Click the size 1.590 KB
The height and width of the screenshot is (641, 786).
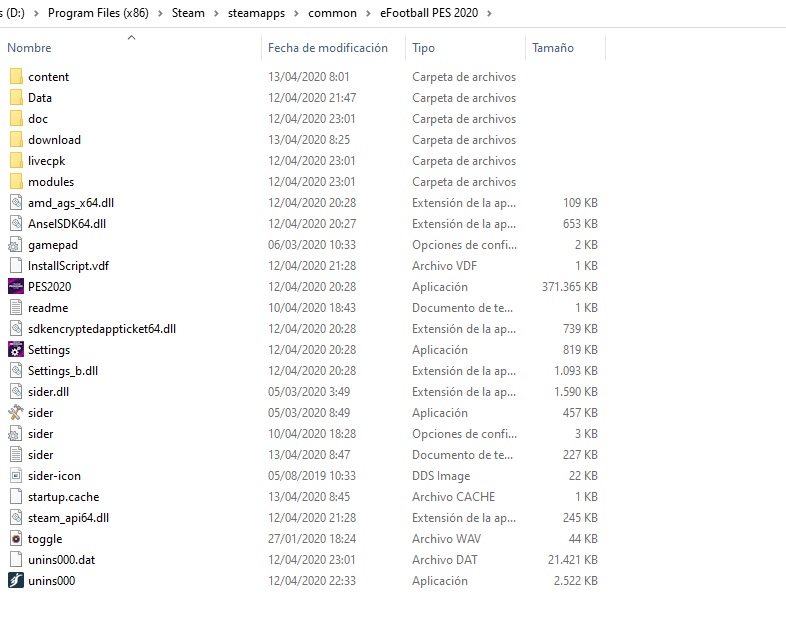point(576,392)
